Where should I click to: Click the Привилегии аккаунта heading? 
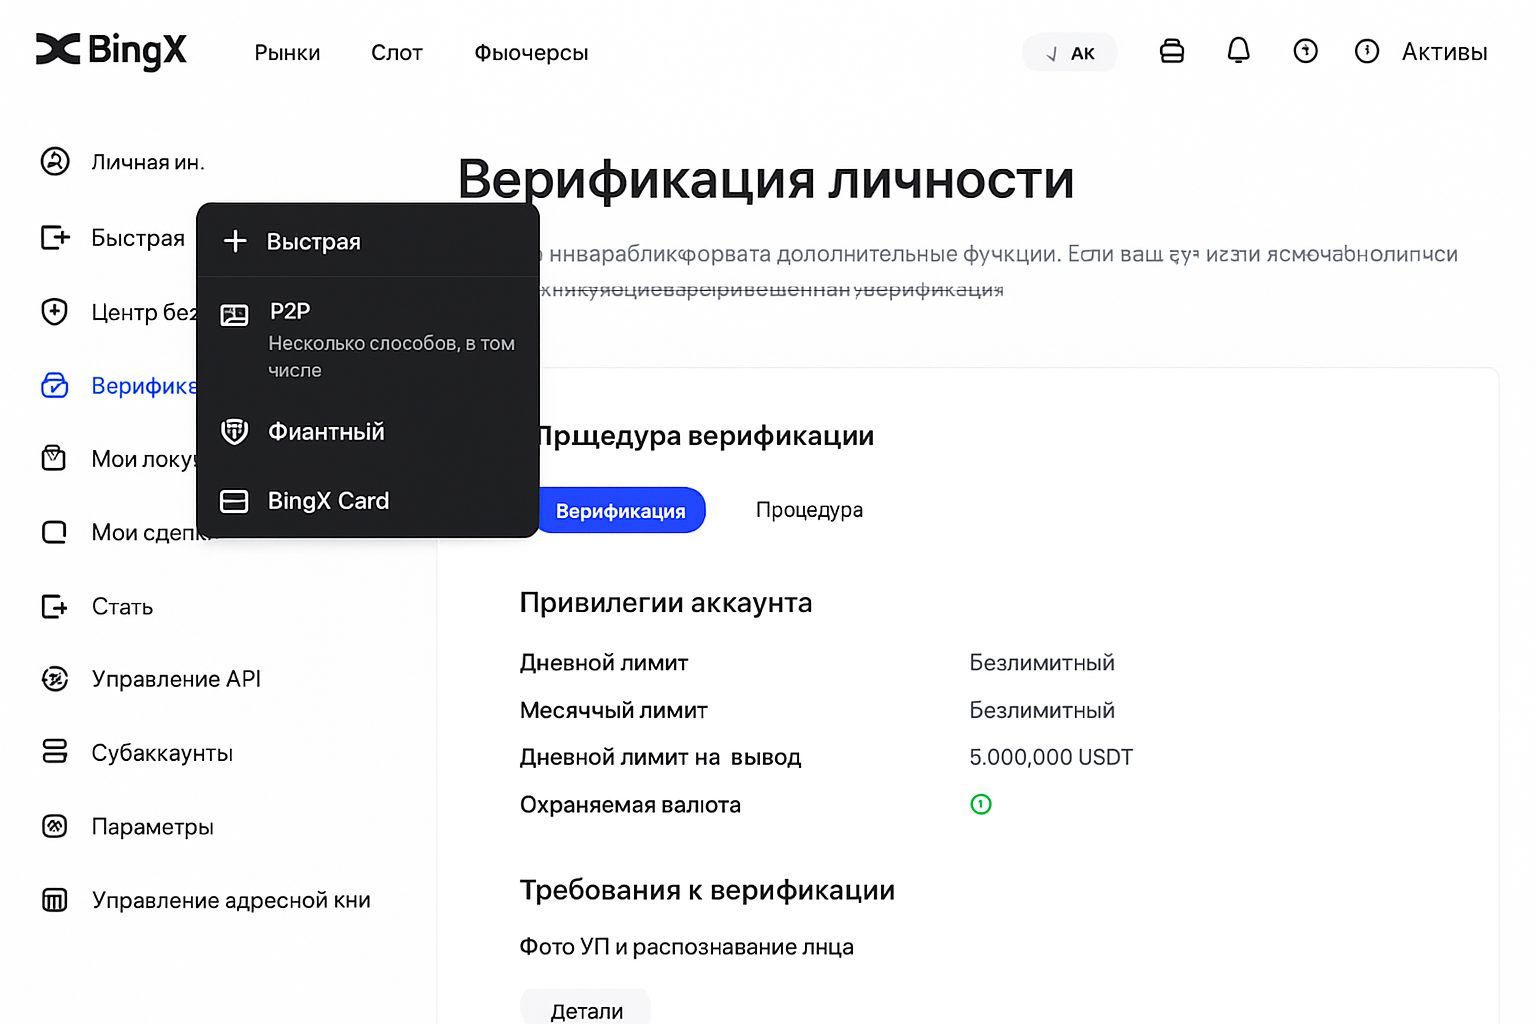[666, 603]
